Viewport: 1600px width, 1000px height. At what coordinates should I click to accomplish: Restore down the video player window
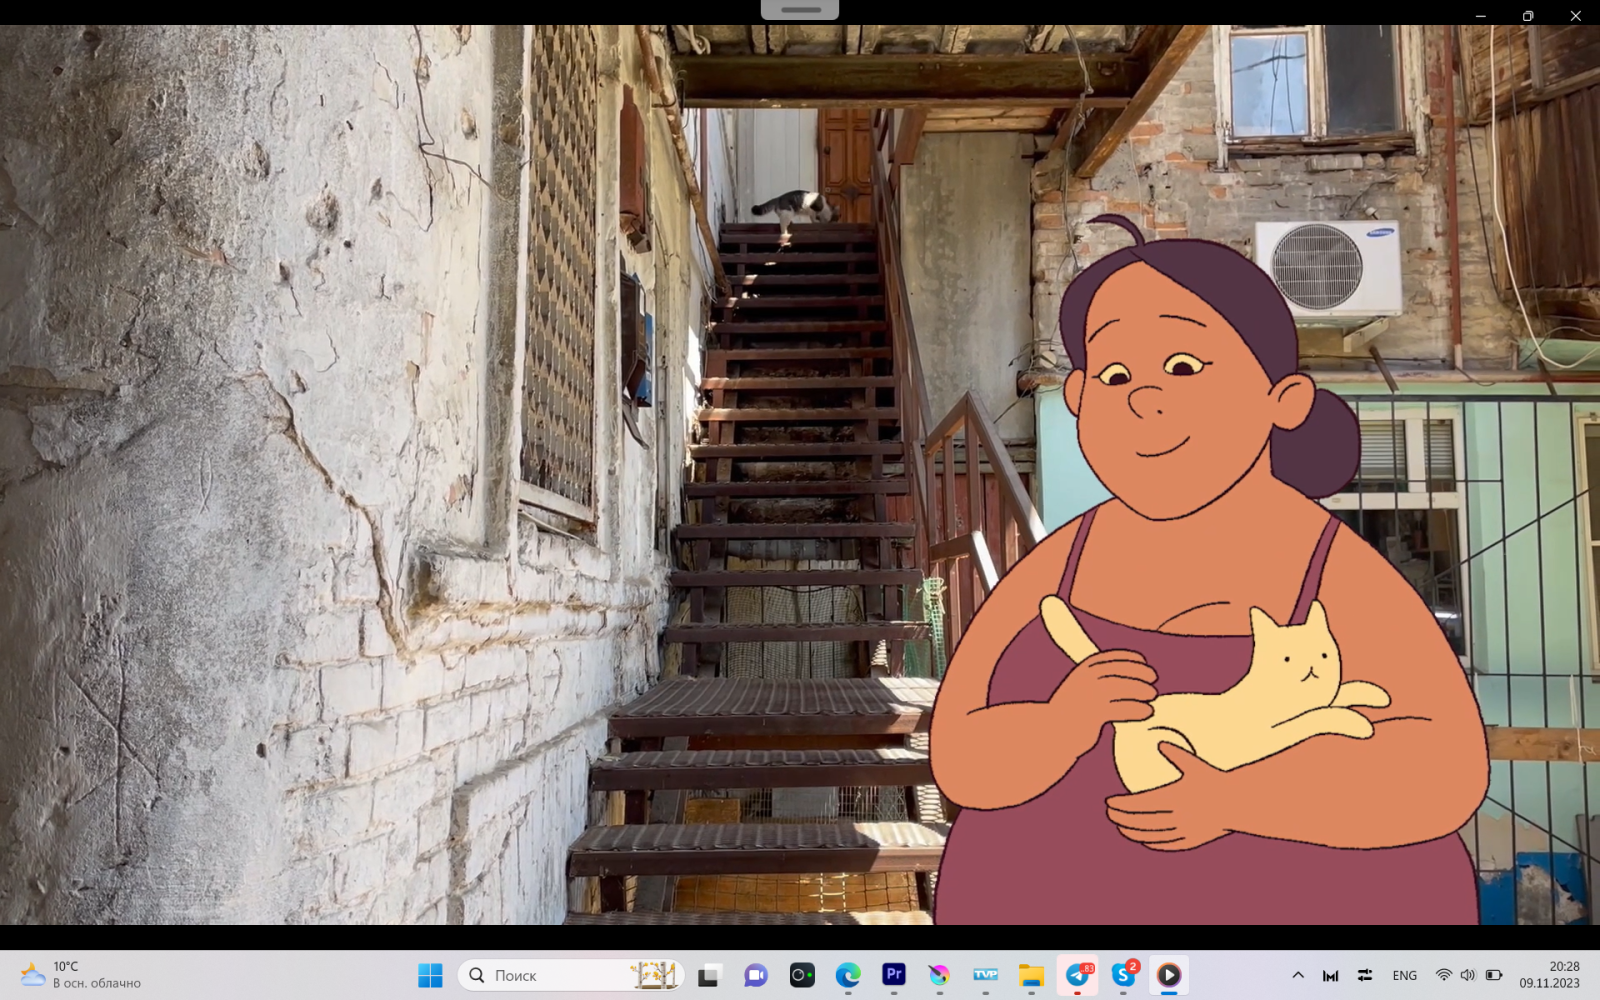[1528, 15]
